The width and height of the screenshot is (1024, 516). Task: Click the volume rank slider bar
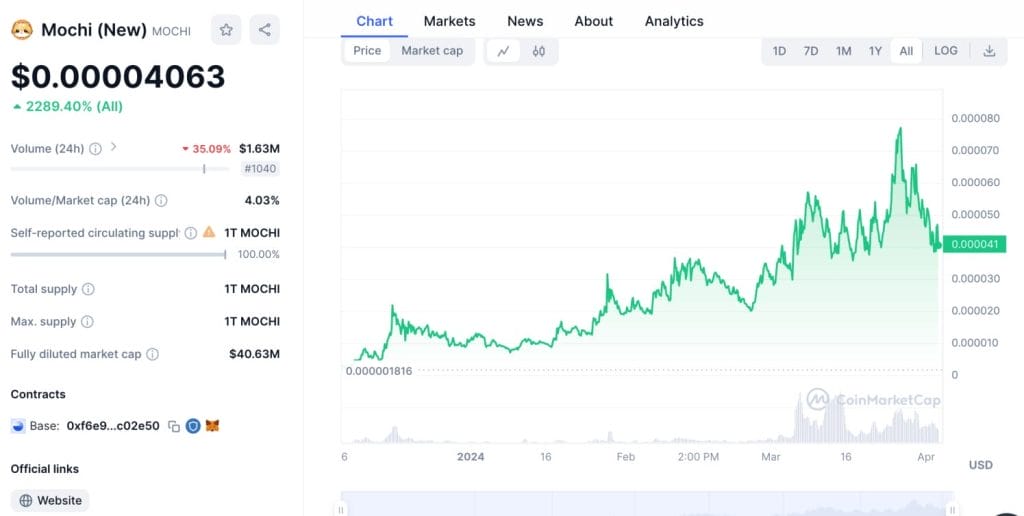click(x=120, y=169)
